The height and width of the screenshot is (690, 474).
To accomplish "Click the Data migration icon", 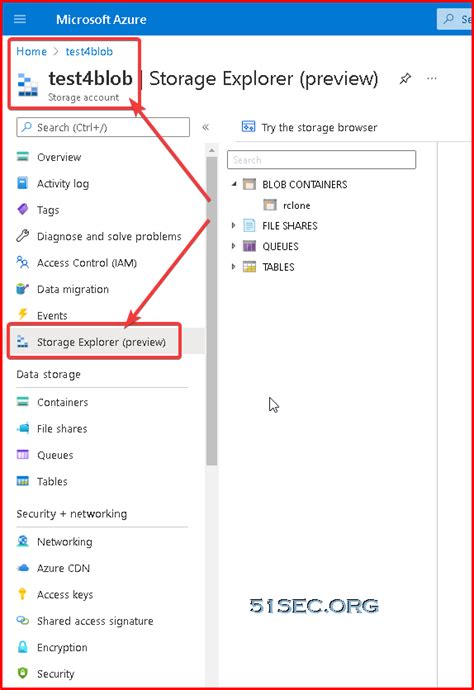I will (x=22, y=289).
